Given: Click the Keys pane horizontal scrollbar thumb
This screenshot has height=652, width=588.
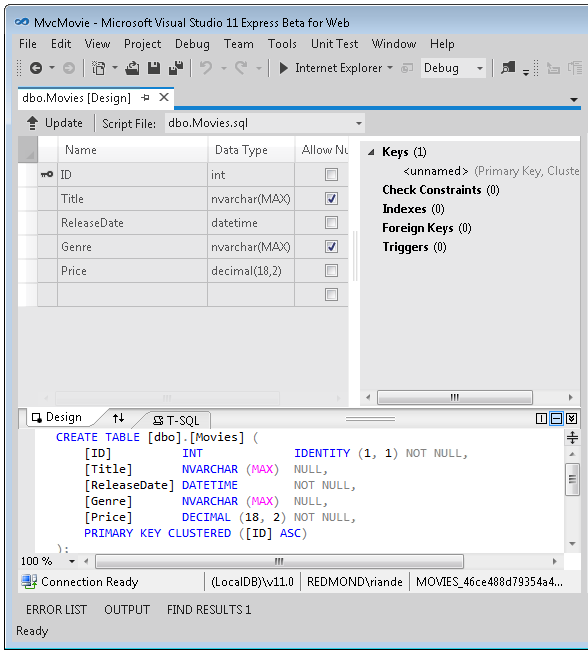Looking at the screenshot, I should pos(455,397).
